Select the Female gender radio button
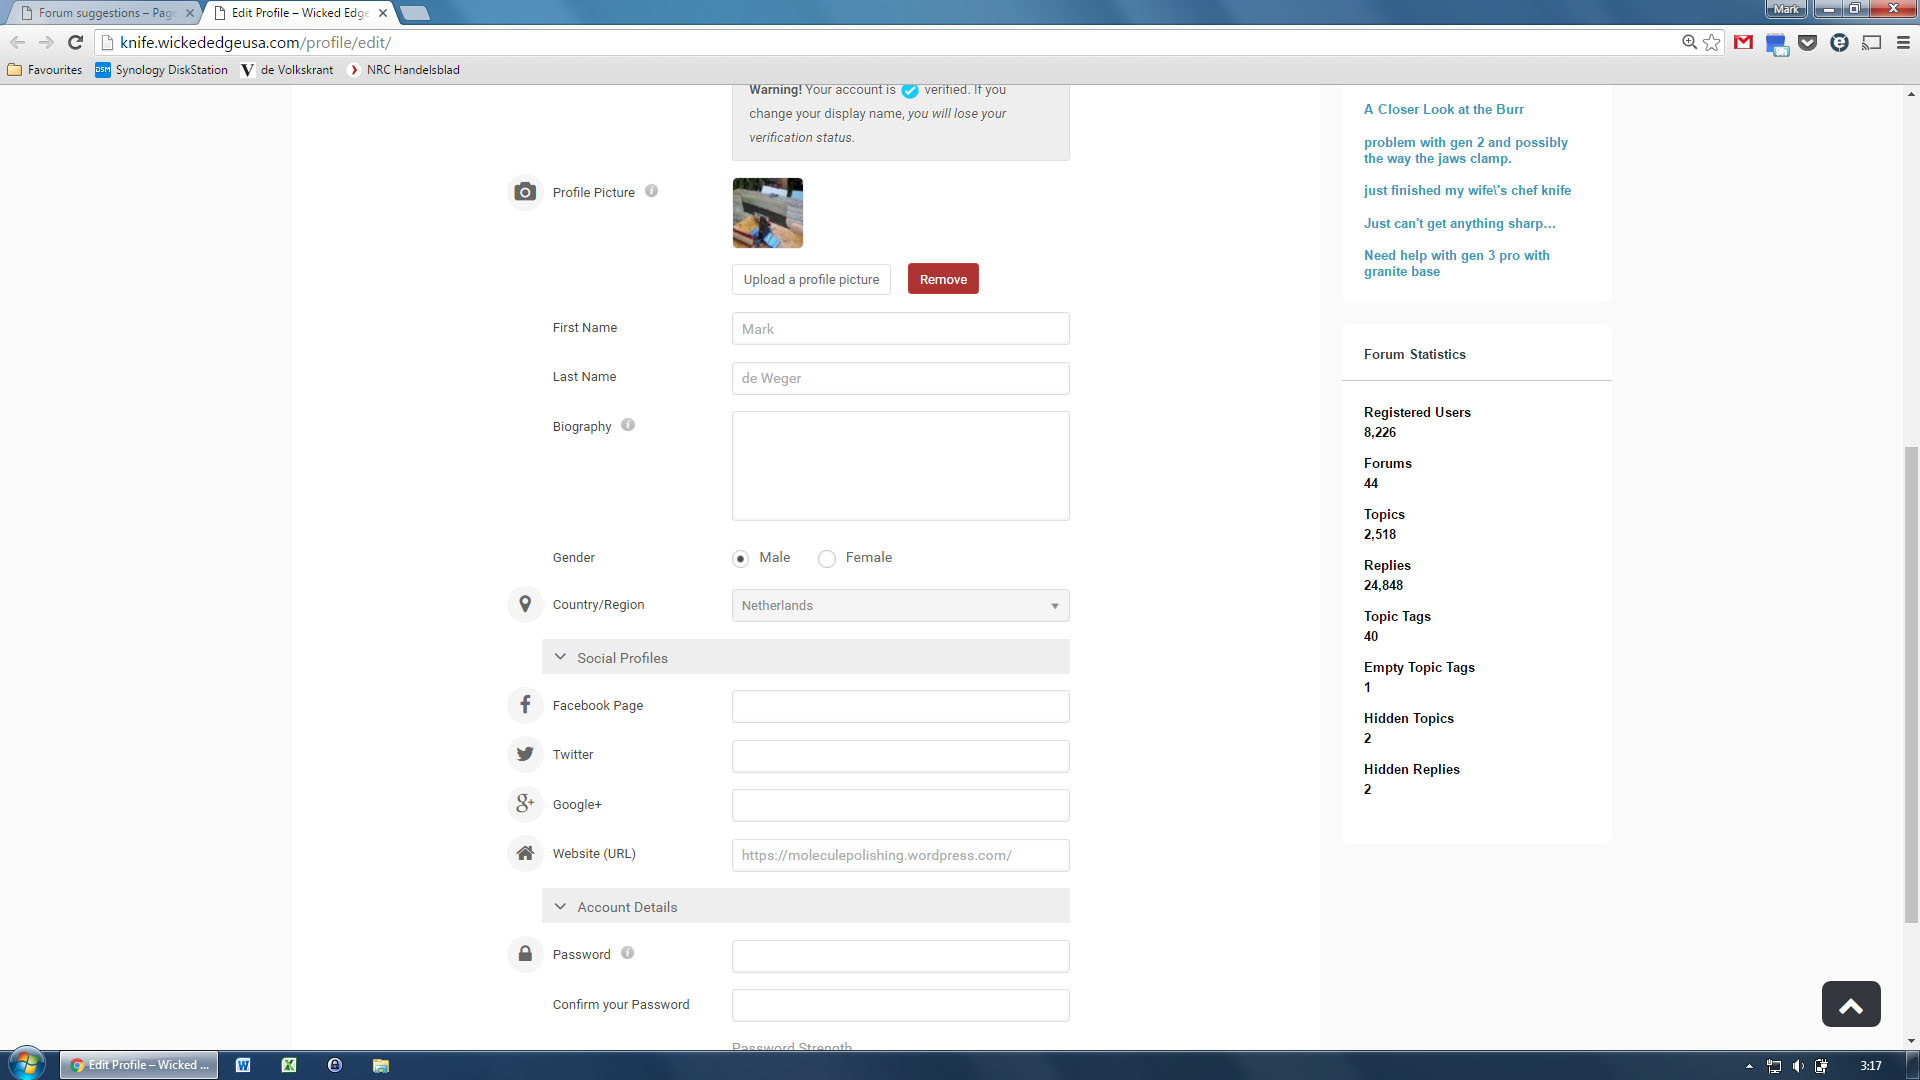 click(827, 558)
